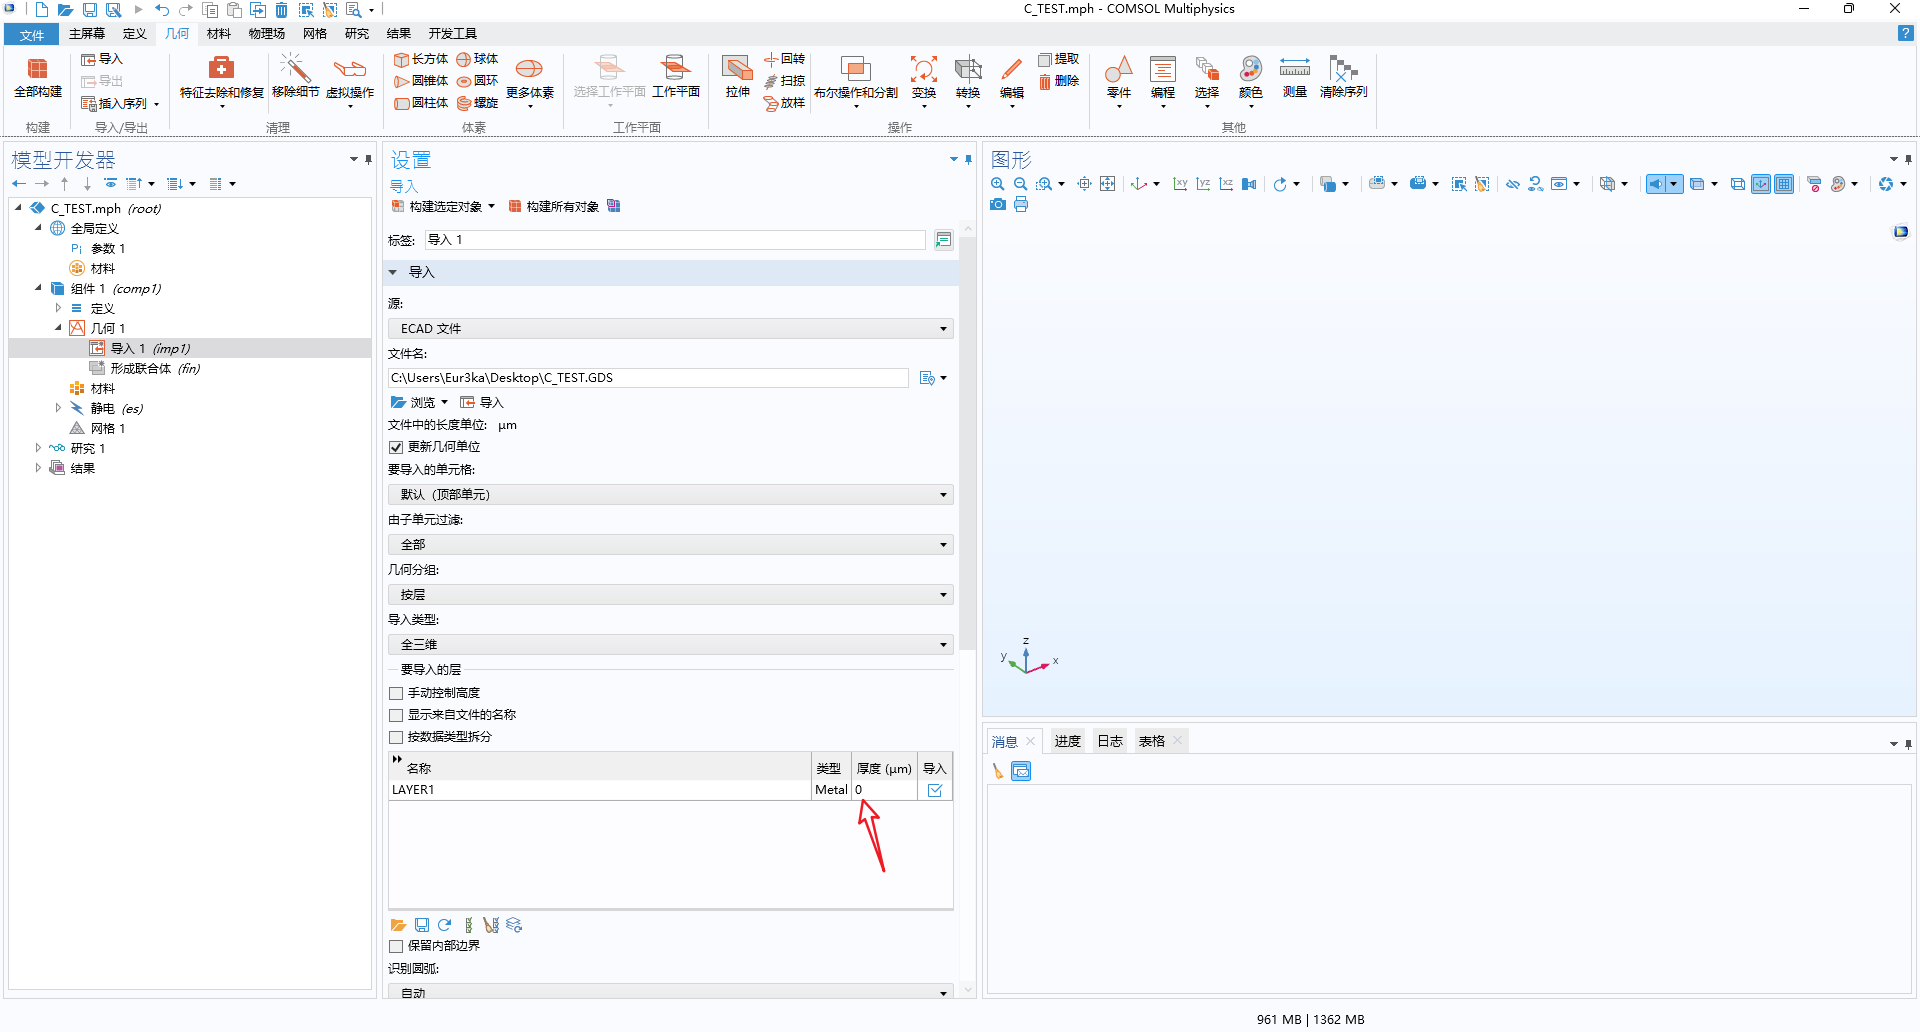This screenshot has height=1032, width=1920.
Task: Collapse the 导入 section header
Action: [393, 272]
